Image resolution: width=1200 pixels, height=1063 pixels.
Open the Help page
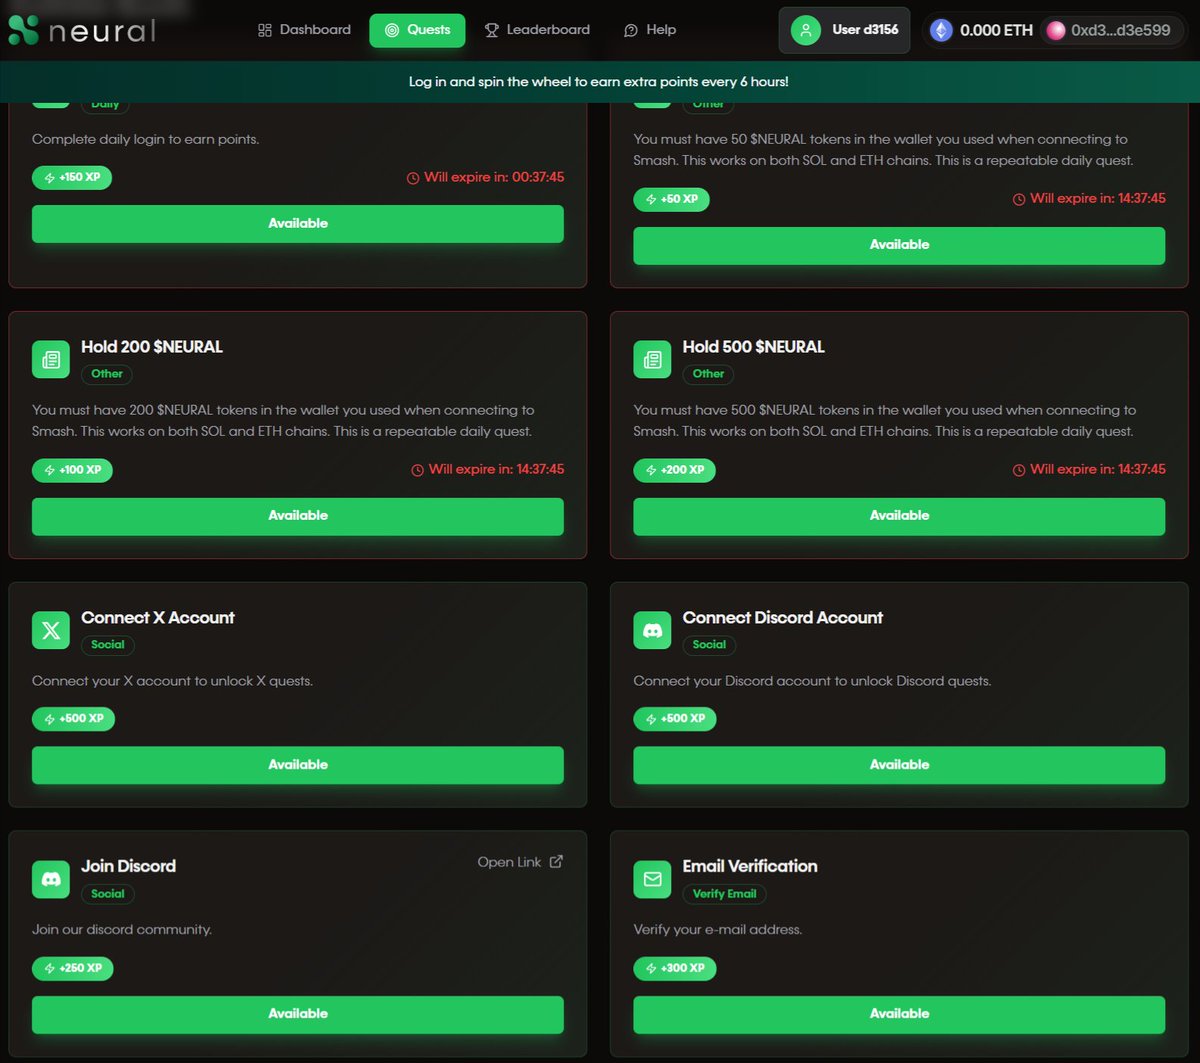pyautogui.click(x=650, y=30)
